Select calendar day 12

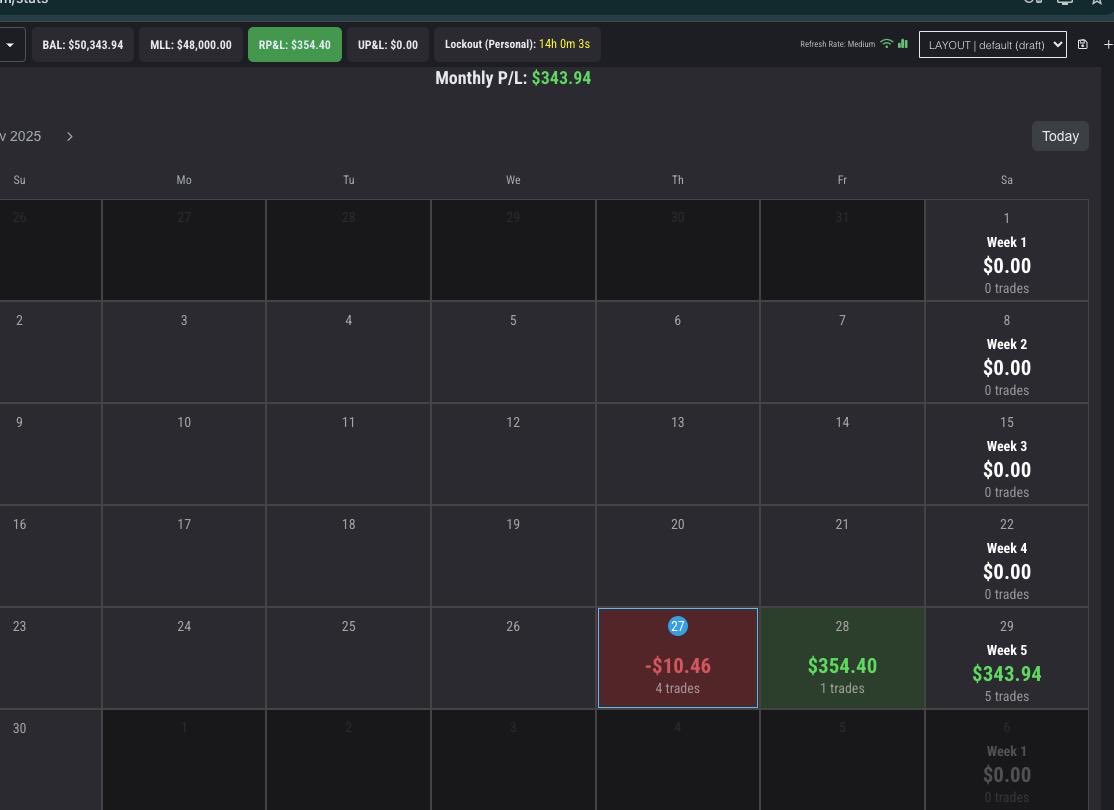tap(513, 454)
